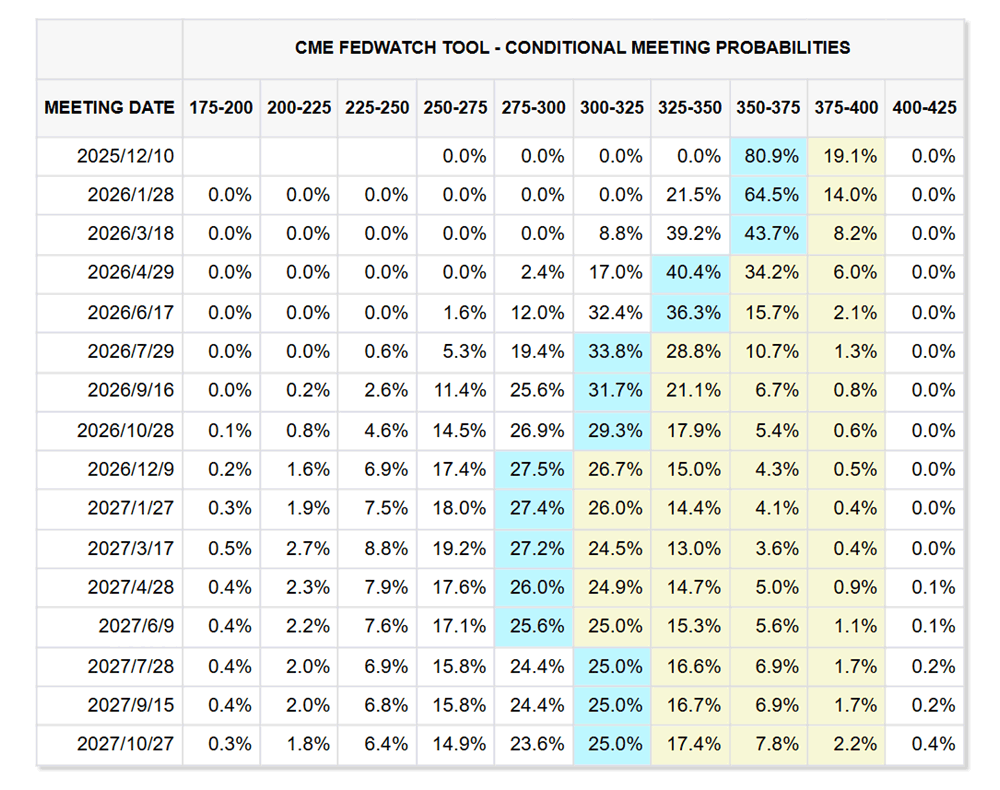Viewport: 1000px width, 790px height.
Task: Select the 275-300 rate range header
Action: (533, 107)
